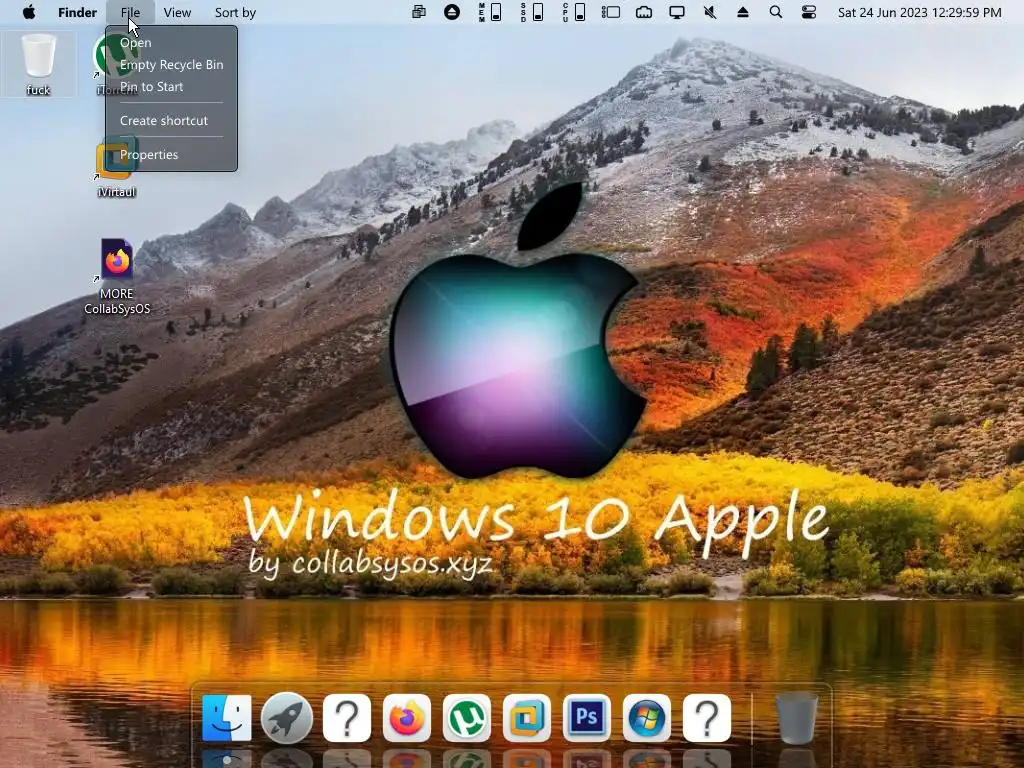
Task: Open the Control Center toggles icon
Action: coord(808,12)
